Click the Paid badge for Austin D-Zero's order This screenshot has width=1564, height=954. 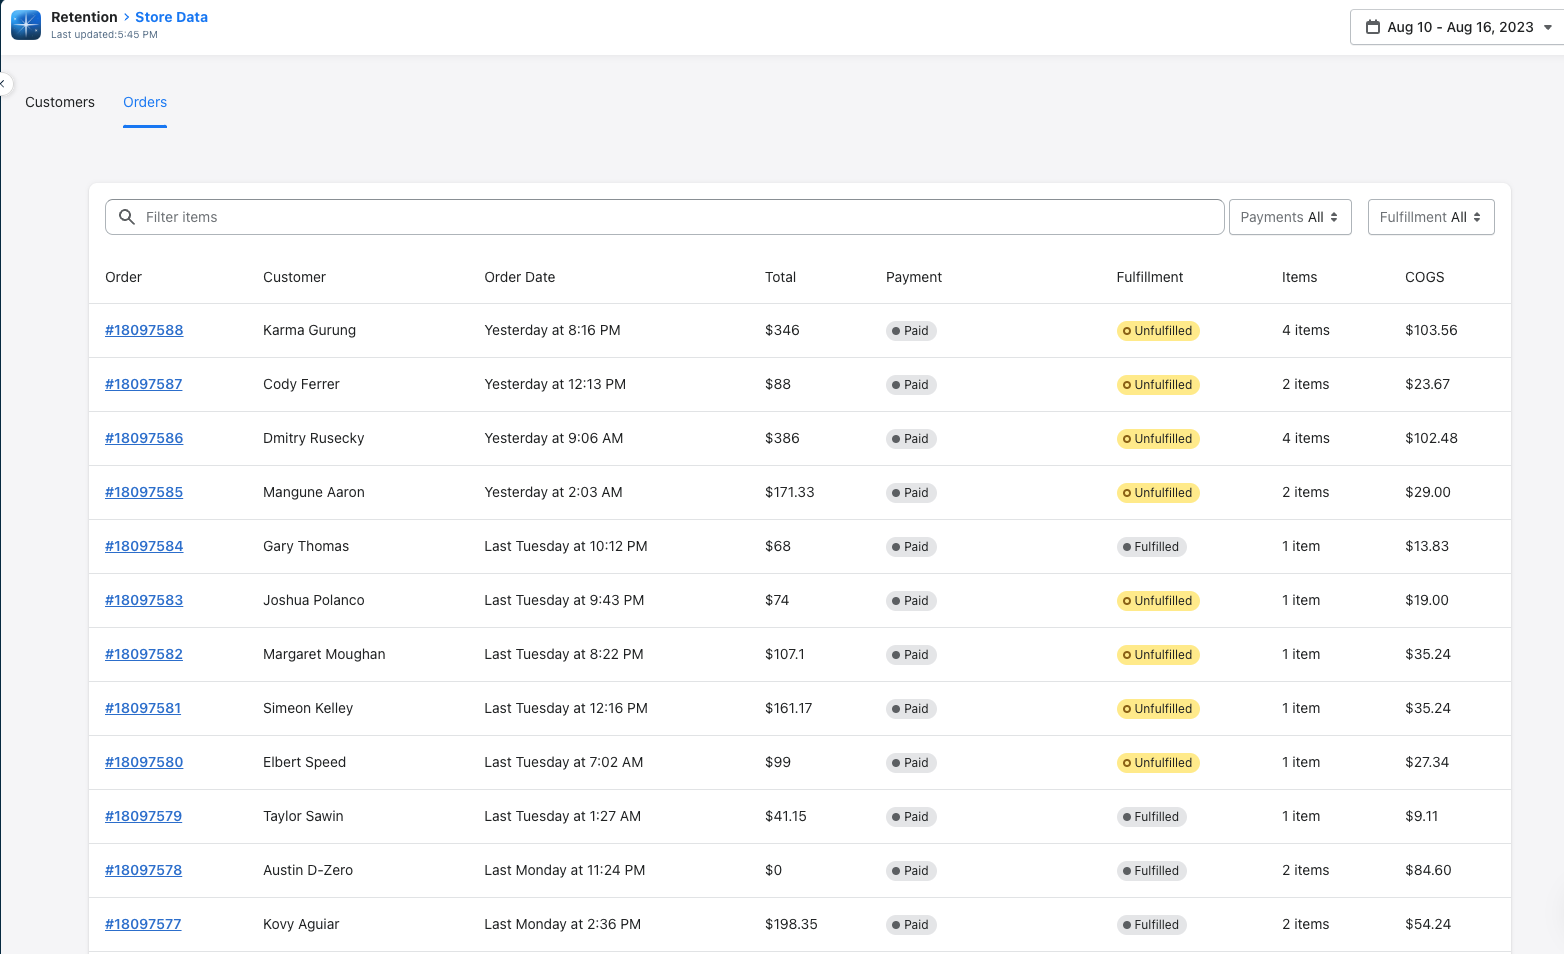911,871
